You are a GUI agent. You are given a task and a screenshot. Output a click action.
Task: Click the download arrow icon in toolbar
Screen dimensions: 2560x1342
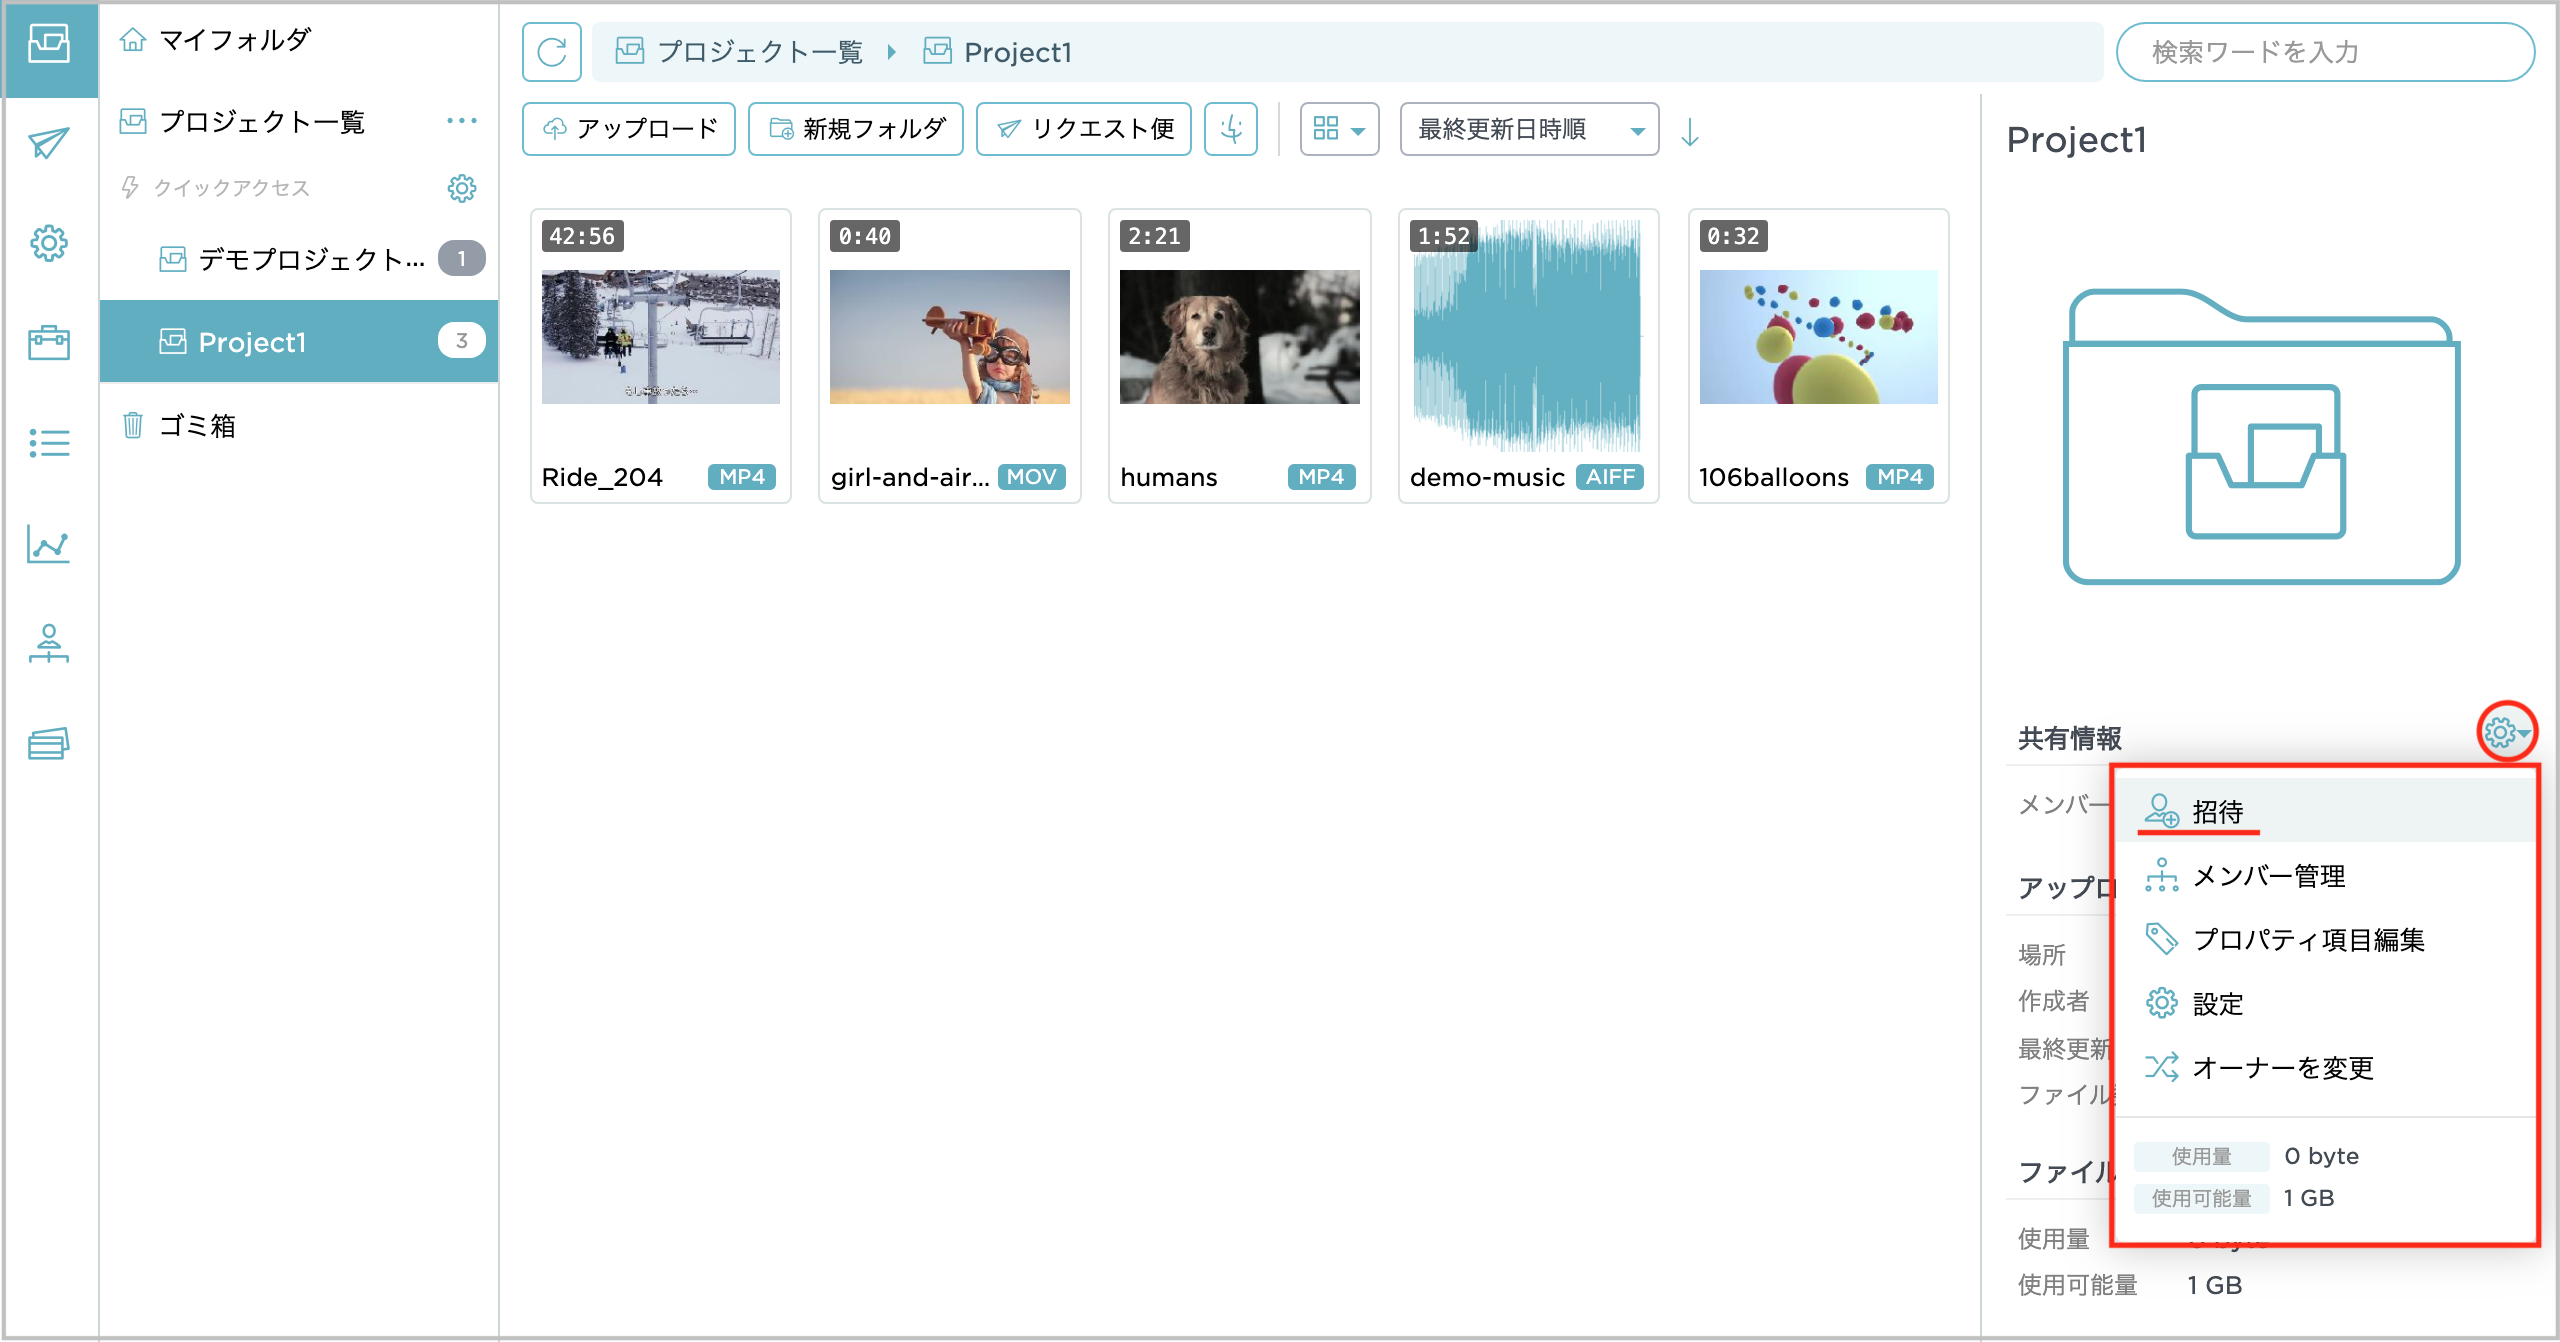pyautogui.click(x=1231, y=129)
